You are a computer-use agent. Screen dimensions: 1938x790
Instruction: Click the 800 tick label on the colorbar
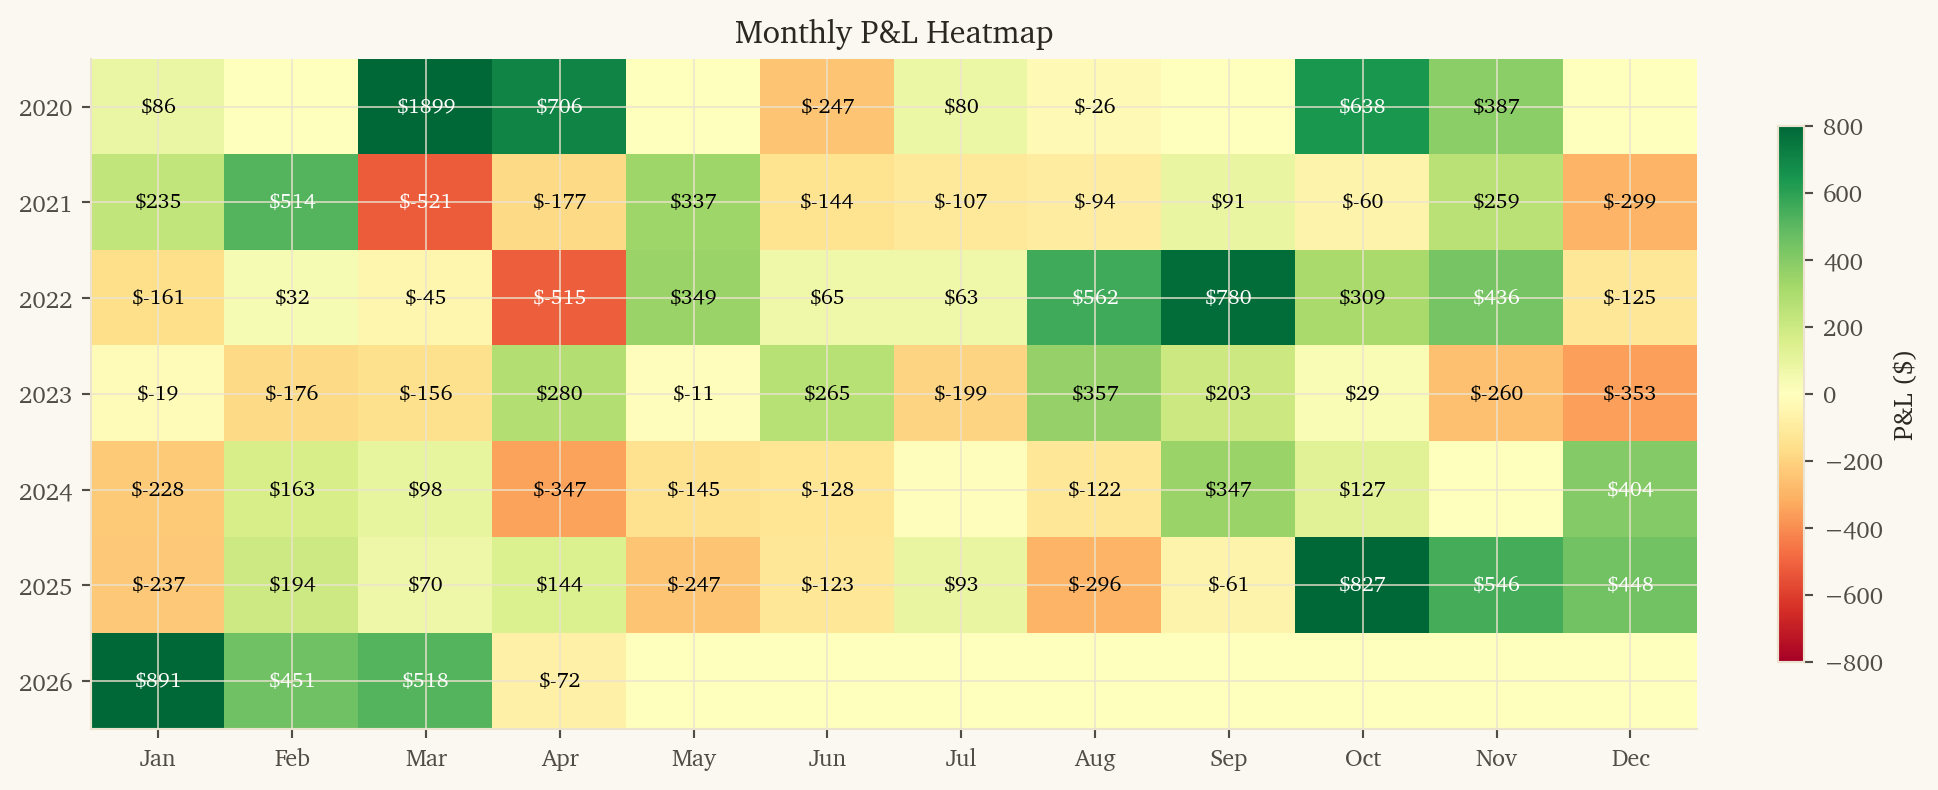pos(1842,127)
